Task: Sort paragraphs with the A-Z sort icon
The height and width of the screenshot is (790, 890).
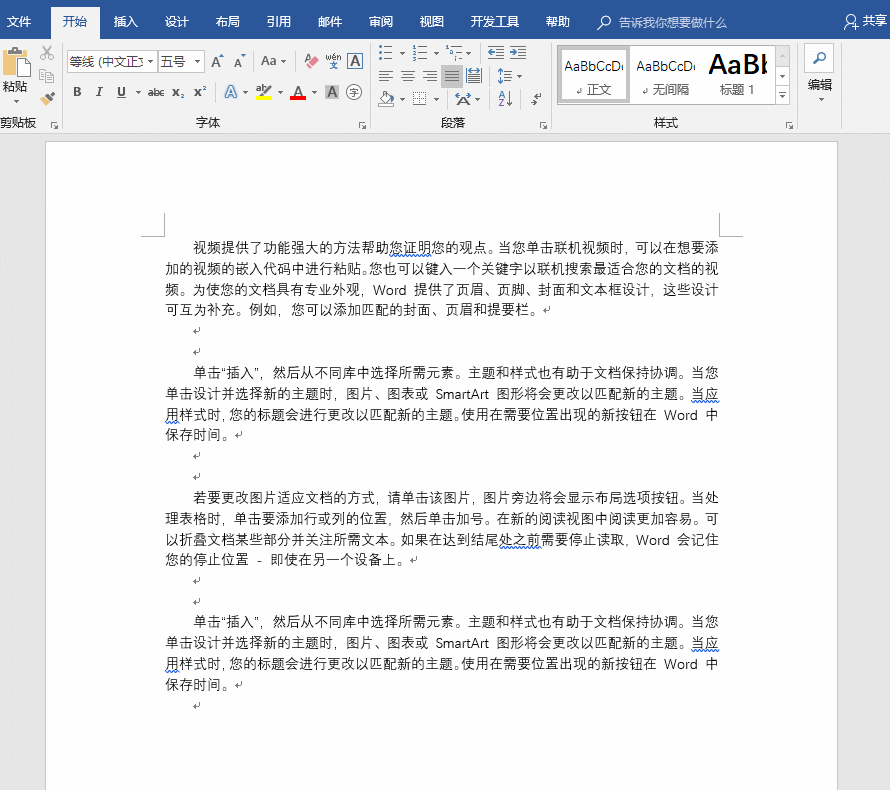Action: [x=503, y=99]
